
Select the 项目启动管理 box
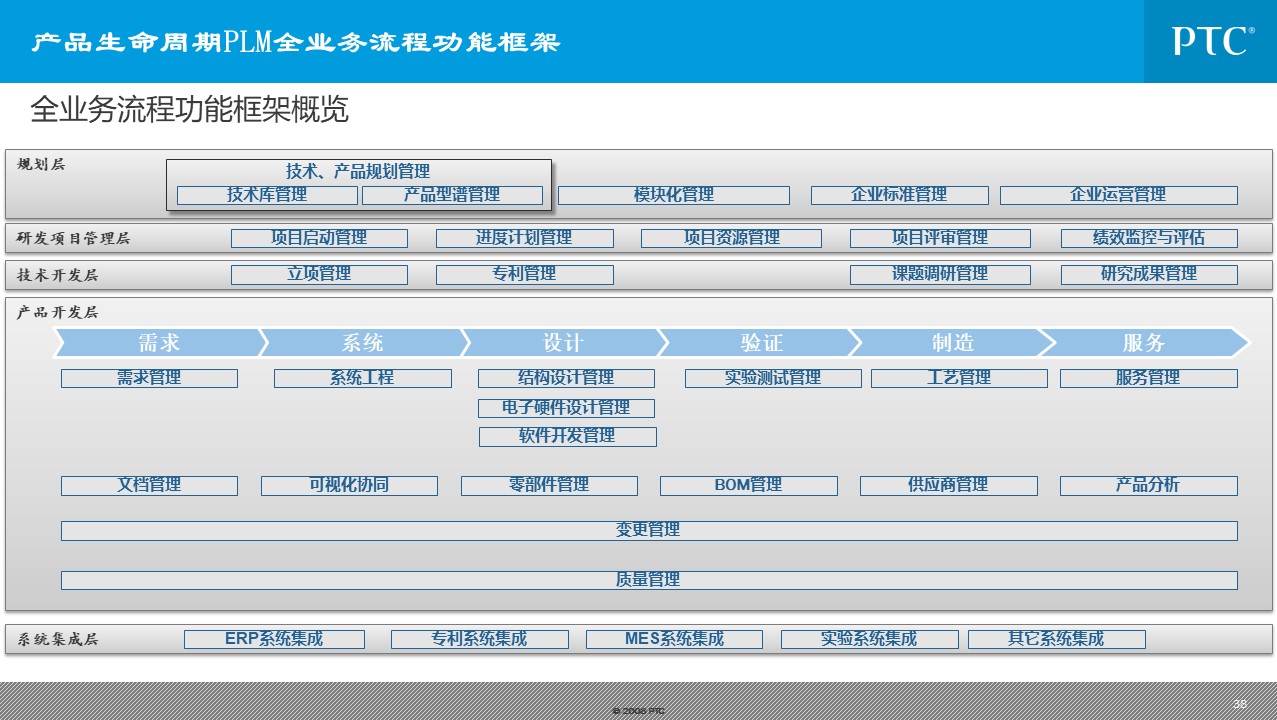click(319, 238)
